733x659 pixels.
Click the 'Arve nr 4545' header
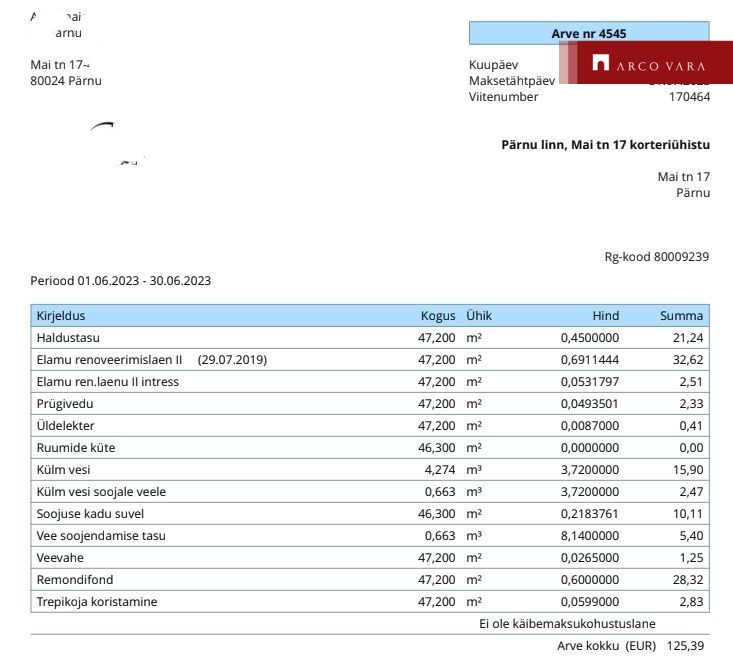(589, 33)
